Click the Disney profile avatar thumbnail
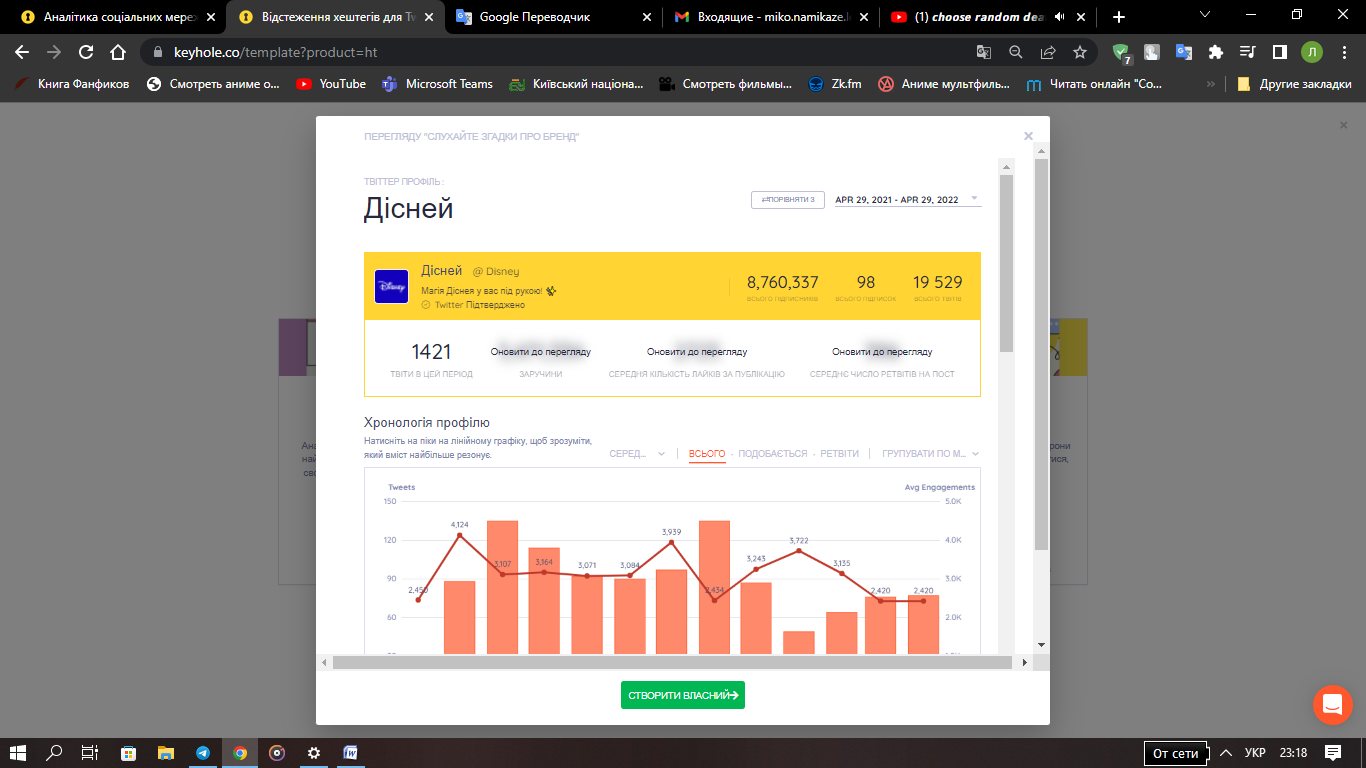Screen dimensions: 1366x768 pyautogui.click(x=391, y=286)
